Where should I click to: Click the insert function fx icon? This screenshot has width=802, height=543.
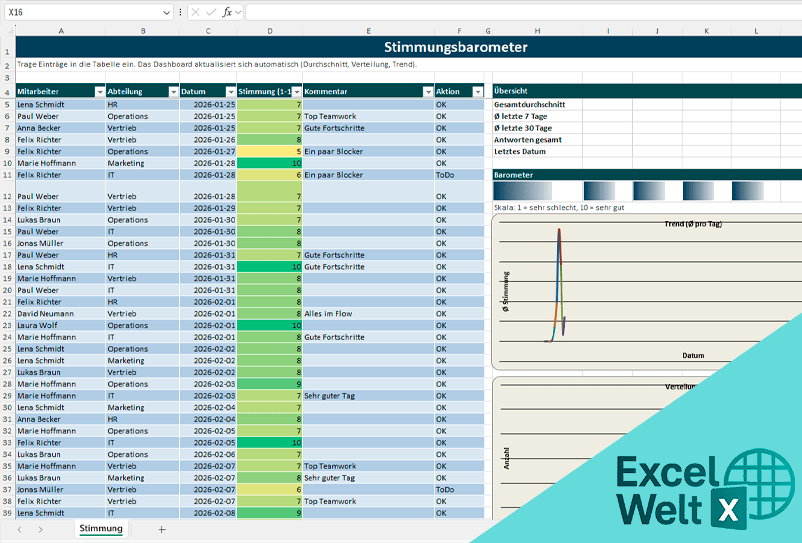[x=227, y=12]
